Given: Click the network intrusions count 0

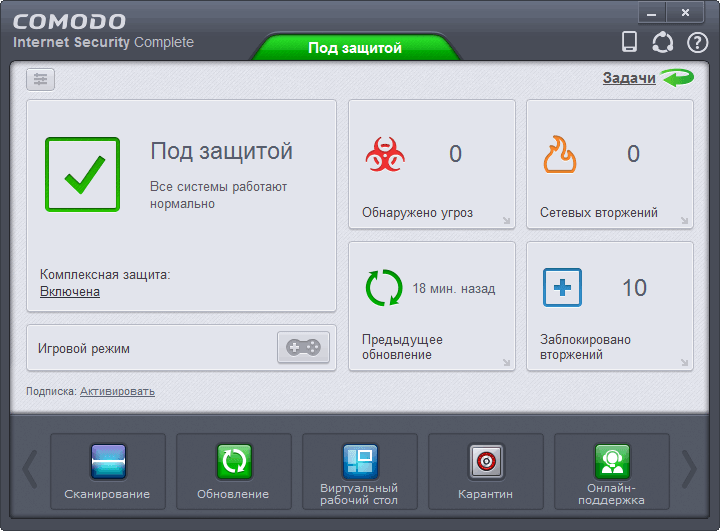Looking at the screenshot, I should (x=633, y=154).
